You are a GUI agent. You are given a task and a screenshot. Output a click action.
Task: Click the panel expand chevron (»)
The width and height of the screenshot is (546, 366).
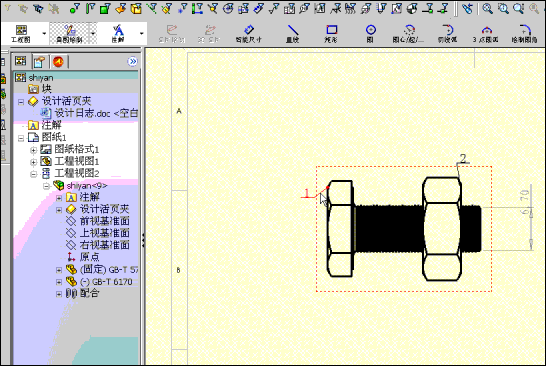click(133, 62)
